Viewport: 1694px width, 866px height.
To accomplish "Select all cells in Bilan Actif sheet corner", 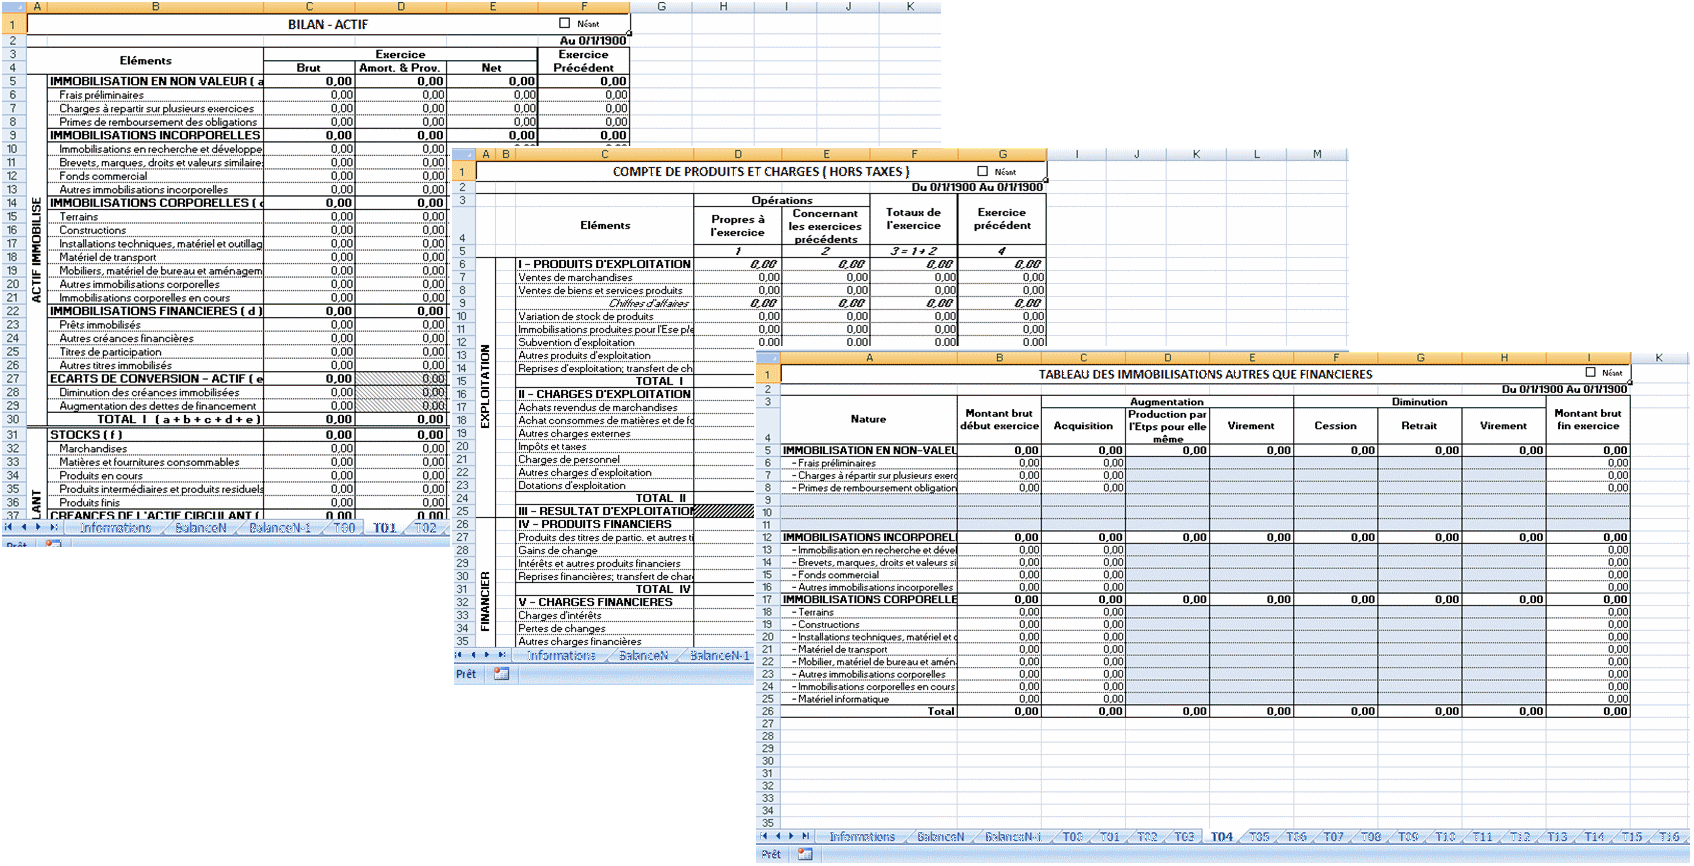I will [x=13, y=6].
